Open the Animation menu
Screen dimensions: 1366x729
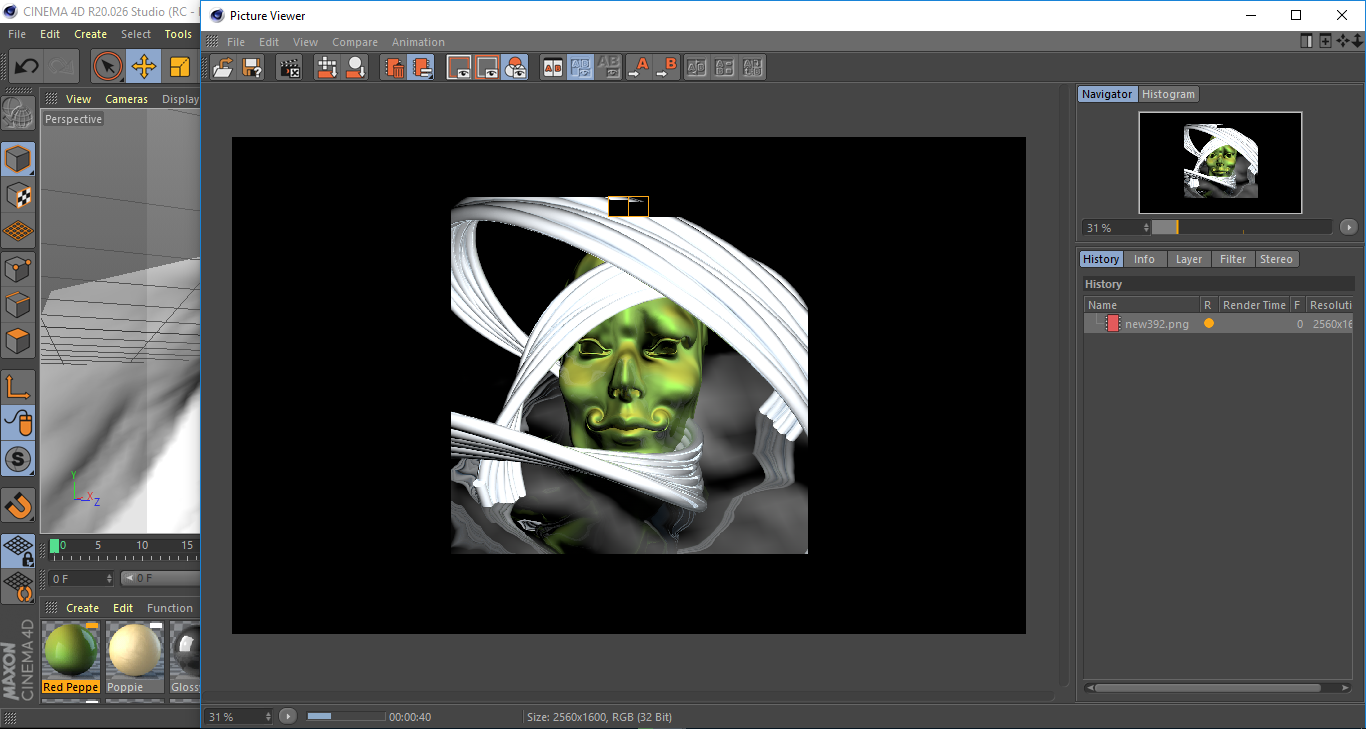click(418, 42)
